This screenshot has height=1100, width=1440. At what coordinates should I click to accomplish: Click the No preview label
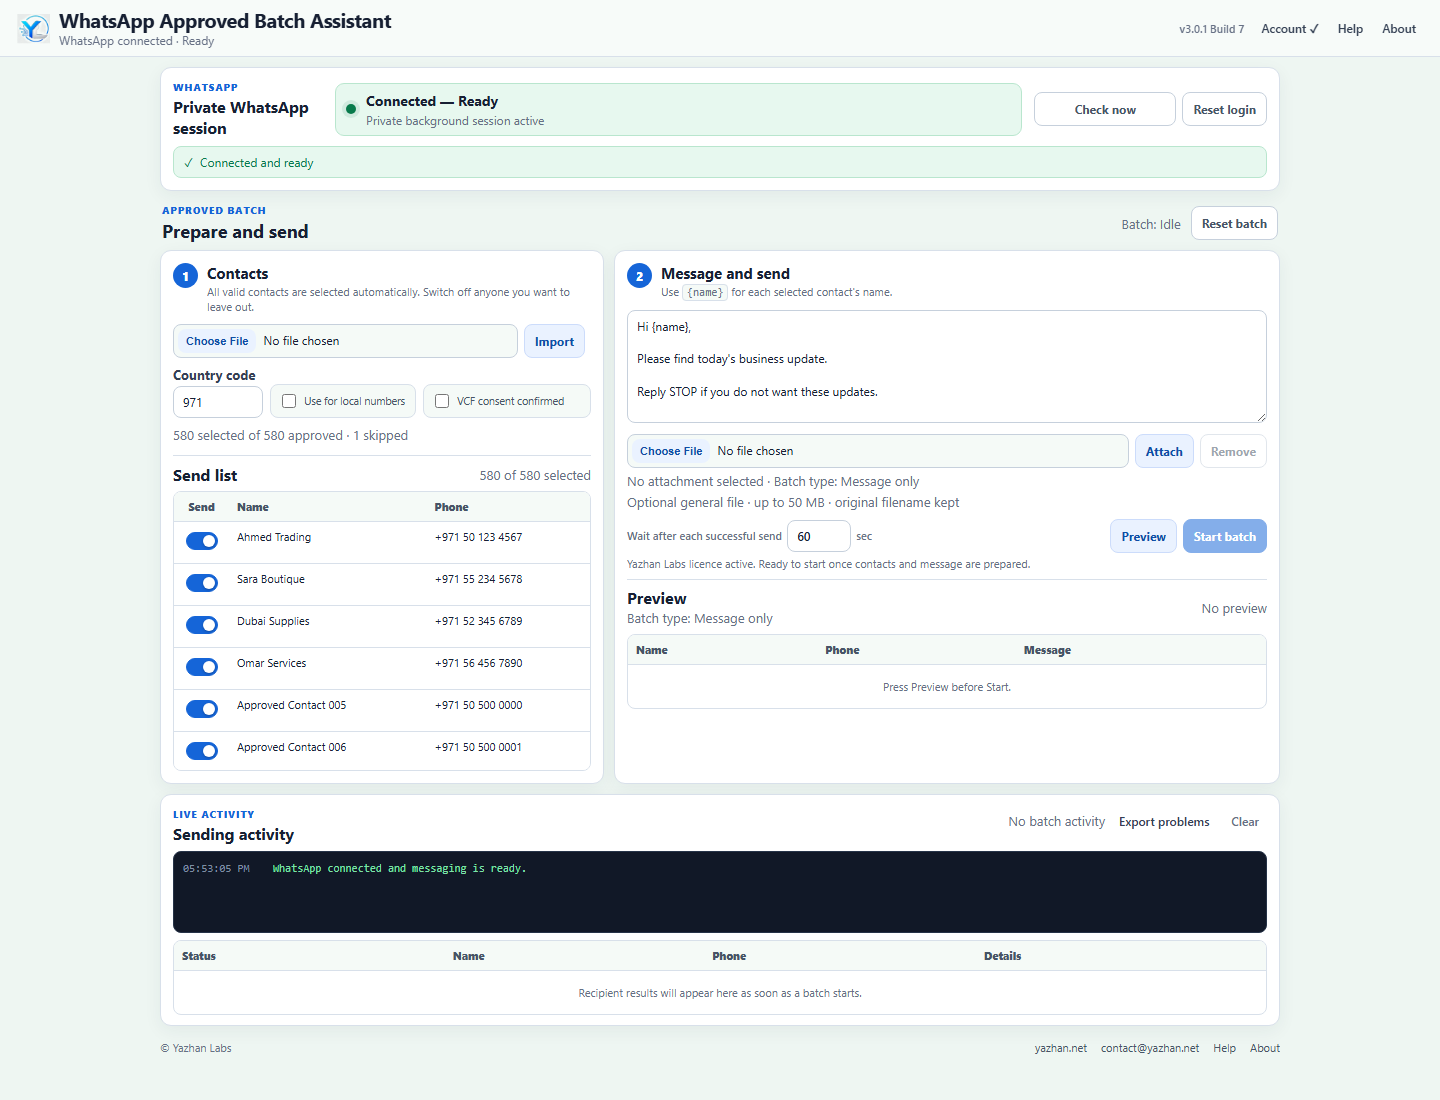1234,608
